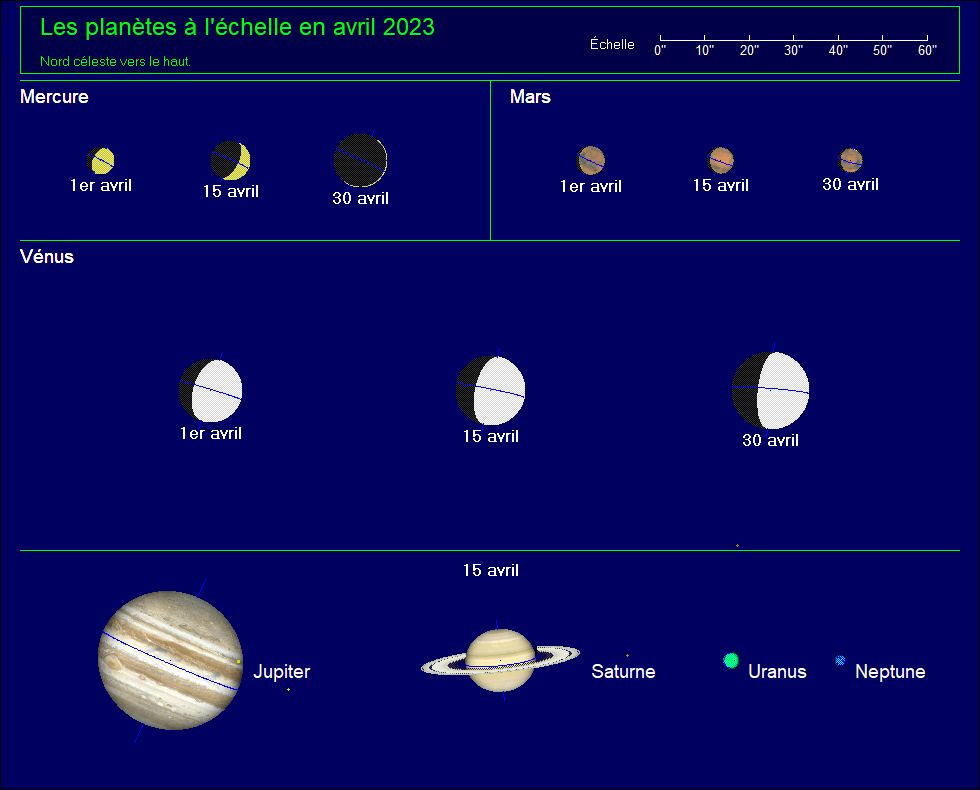Click the '1er avril' label under Mars
The width and height of the screenshot is (980, 790).
tap(591, 186)
